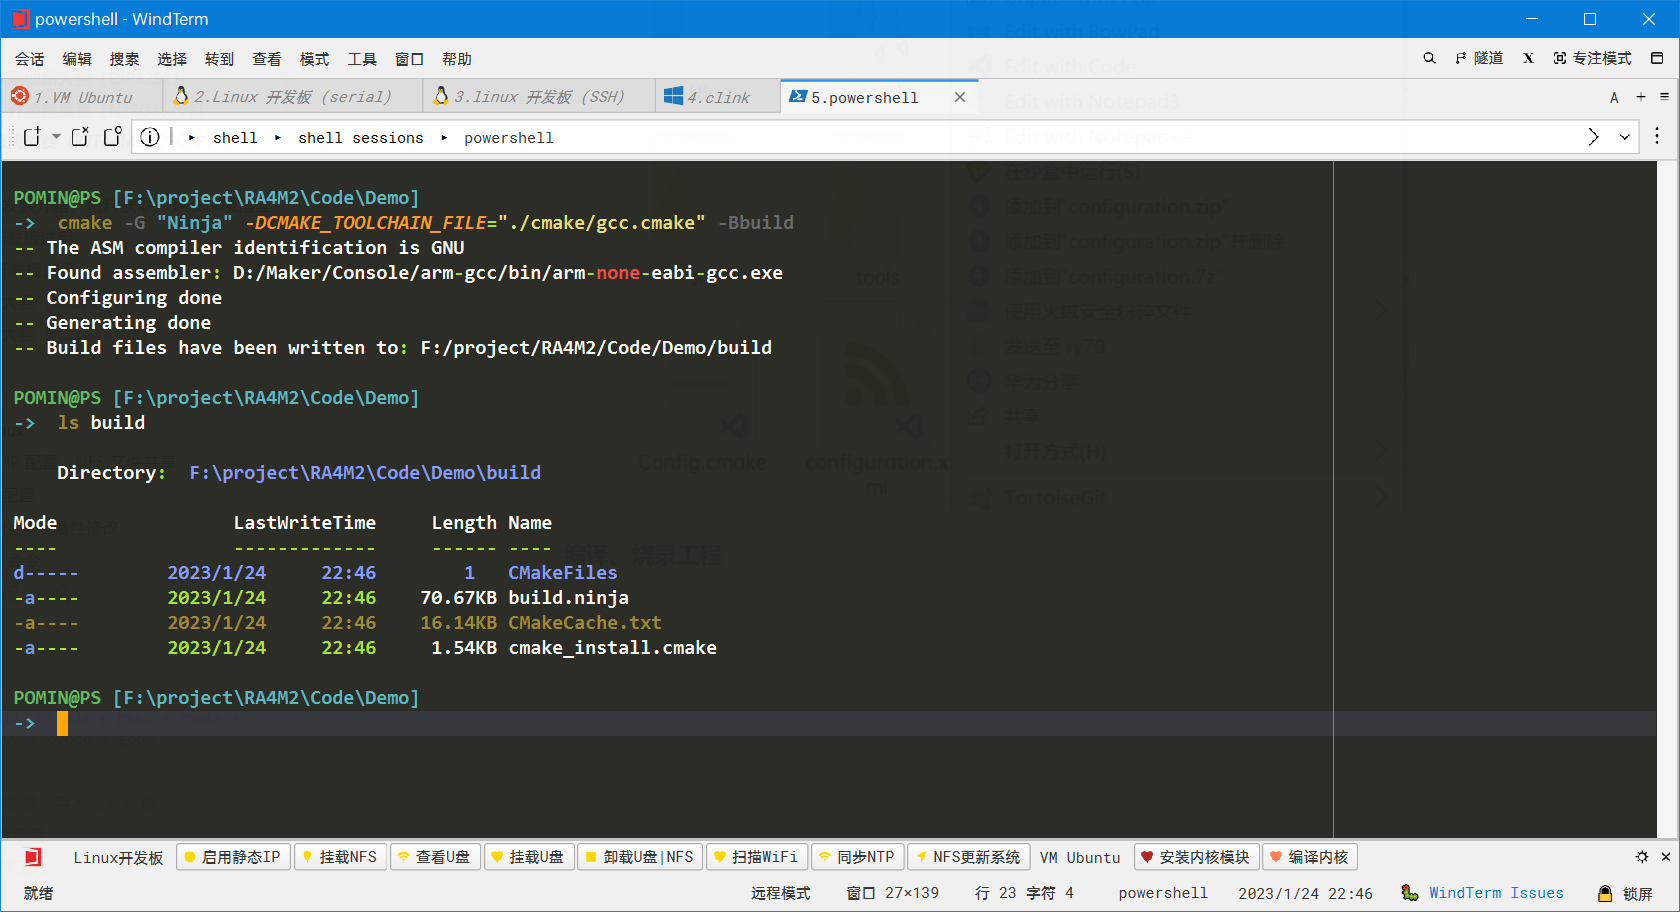Select the Linux开发板 command group
The width and height of the screenshot is (1680, 912).
point(118,857)
